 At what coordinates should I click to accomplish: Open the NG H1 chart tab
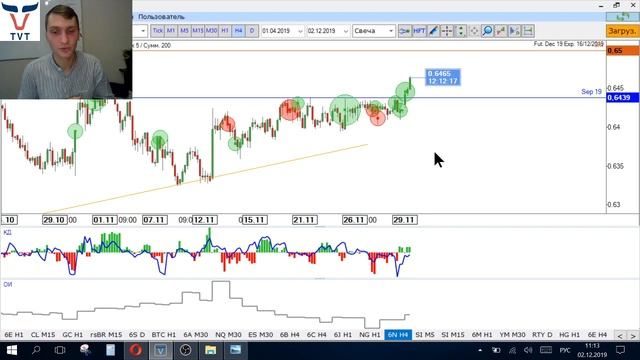click(369, 335)
